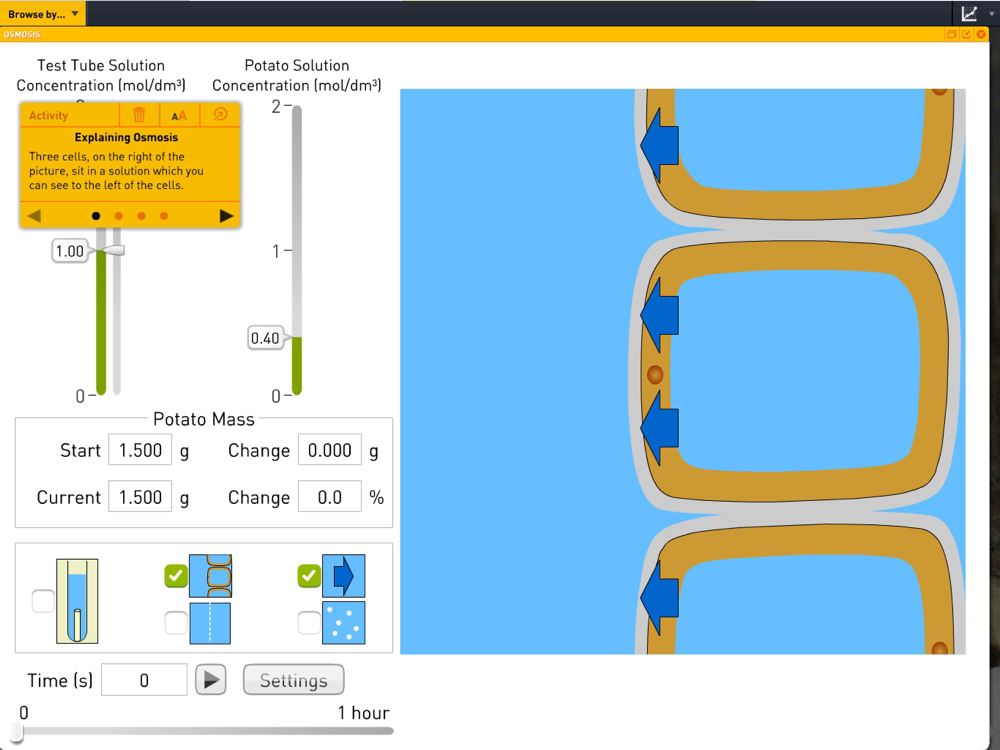The width and height of the screenshot is (1000, 750).
Task: Click the Current potato mass field
Action: pyautogui.click(x=140, y=497)
